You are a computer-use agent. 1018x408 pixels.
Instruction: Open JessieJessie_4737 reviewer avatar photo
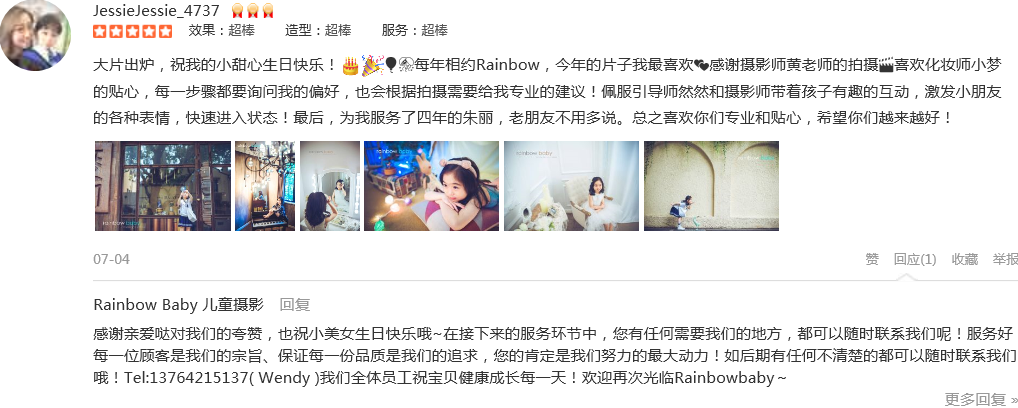[34, 34]
